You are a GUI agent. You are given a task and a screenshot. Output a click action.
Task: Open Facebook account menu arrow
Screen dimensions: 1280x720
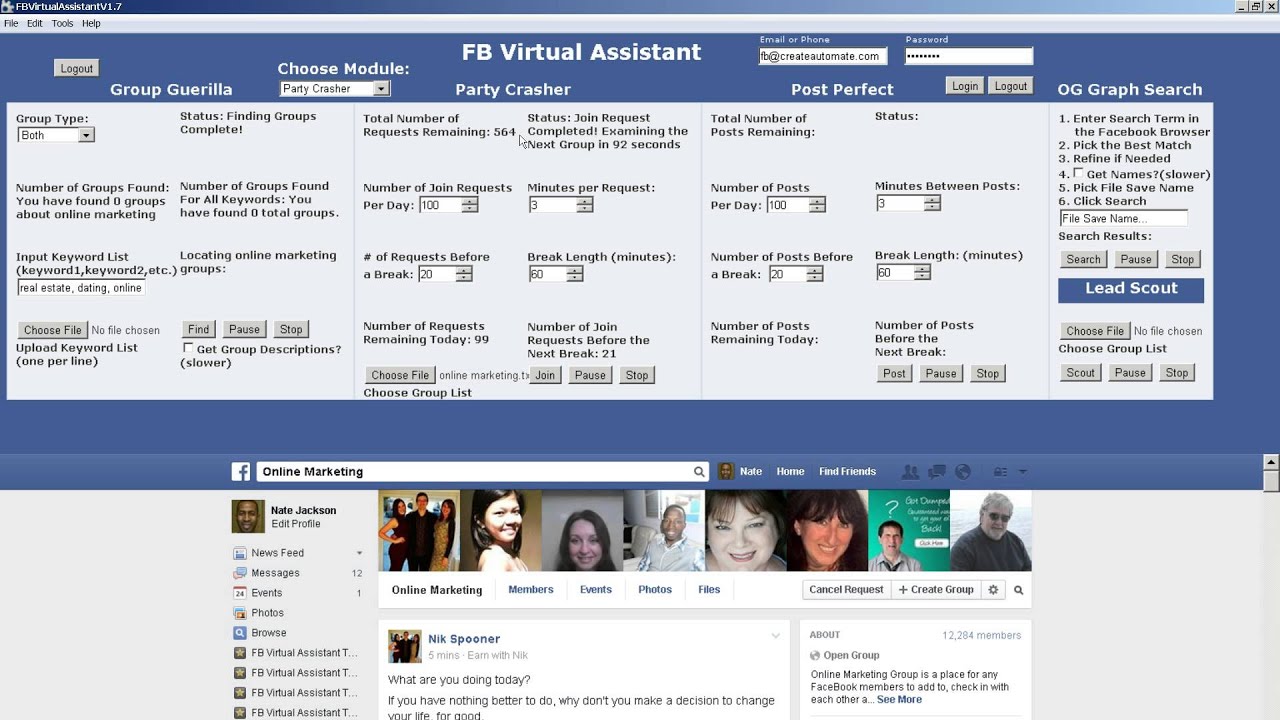[1022, 472]
